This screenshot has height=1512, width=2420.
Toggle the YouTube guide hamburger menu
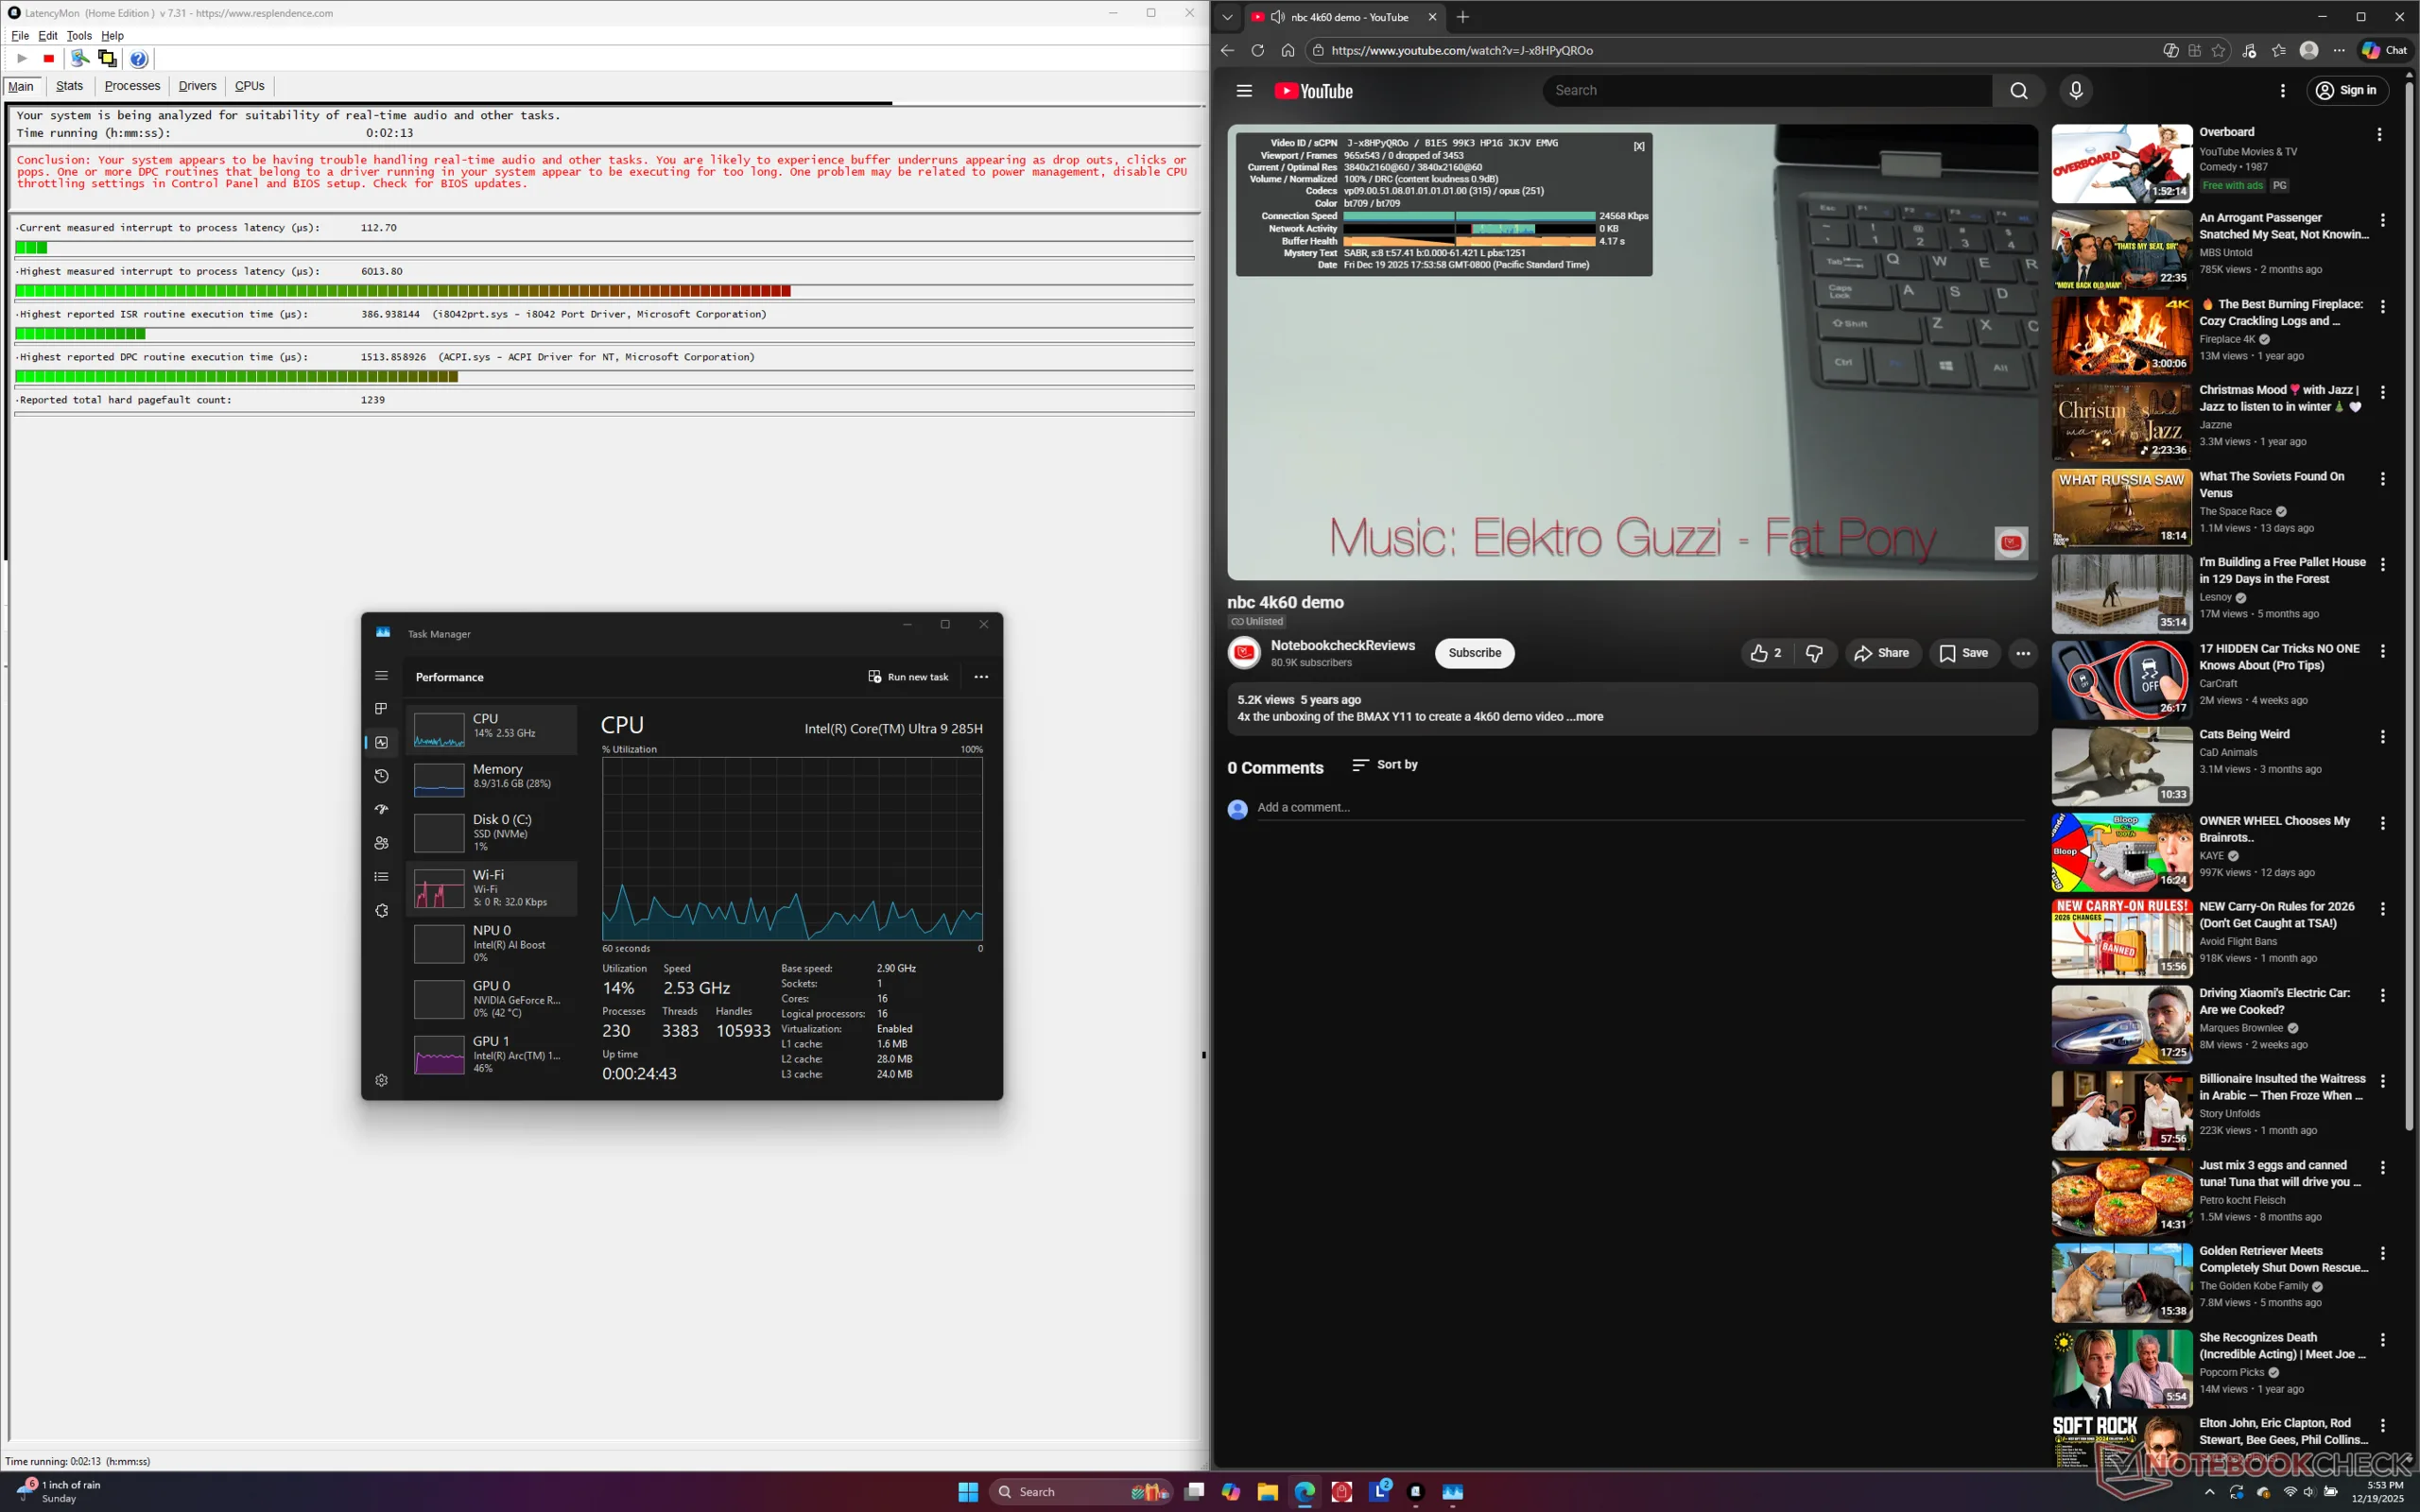click(x=1244, y=91)
